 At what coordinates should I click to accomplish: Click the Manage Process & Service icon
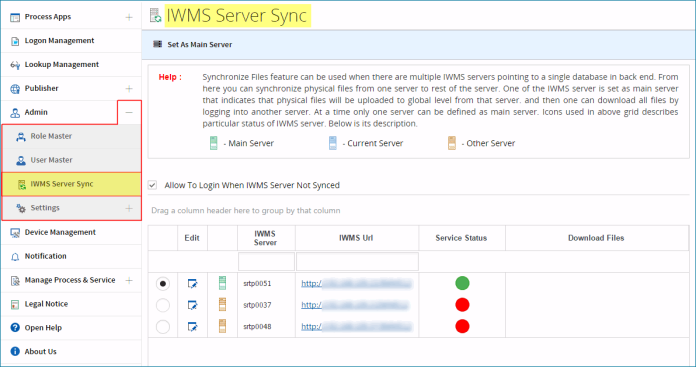tap(15, 280)
